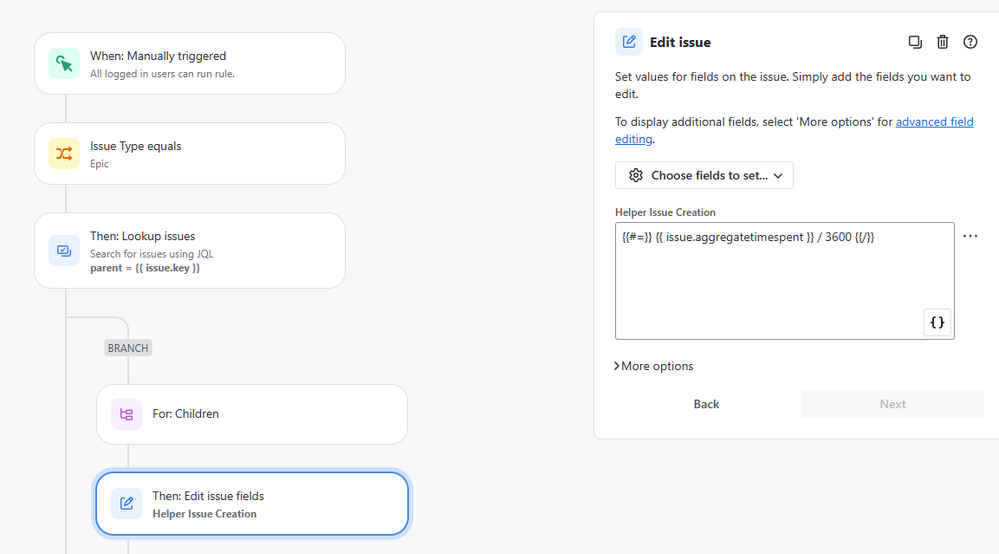
Task: Click the Back button
Action: click(x=706, y=404)
